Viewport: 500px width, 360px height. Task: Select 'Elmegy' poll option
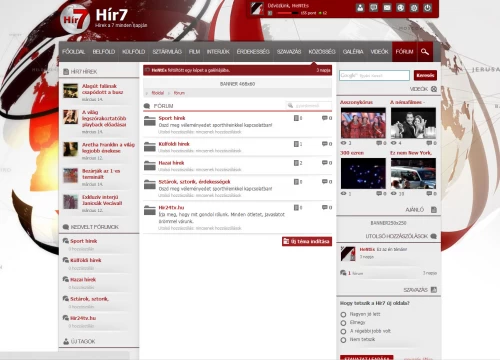(x=343, y=323)
